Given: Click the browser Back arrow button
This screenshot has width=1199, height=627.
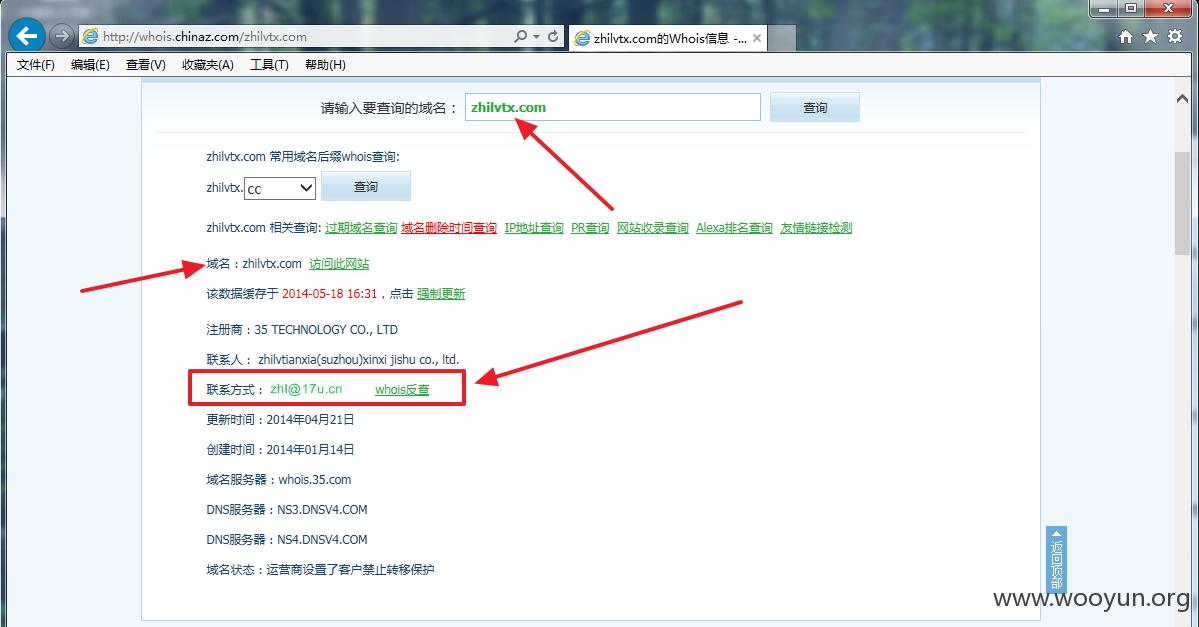Looking at the screenshot, I should [x=27, y=35].
